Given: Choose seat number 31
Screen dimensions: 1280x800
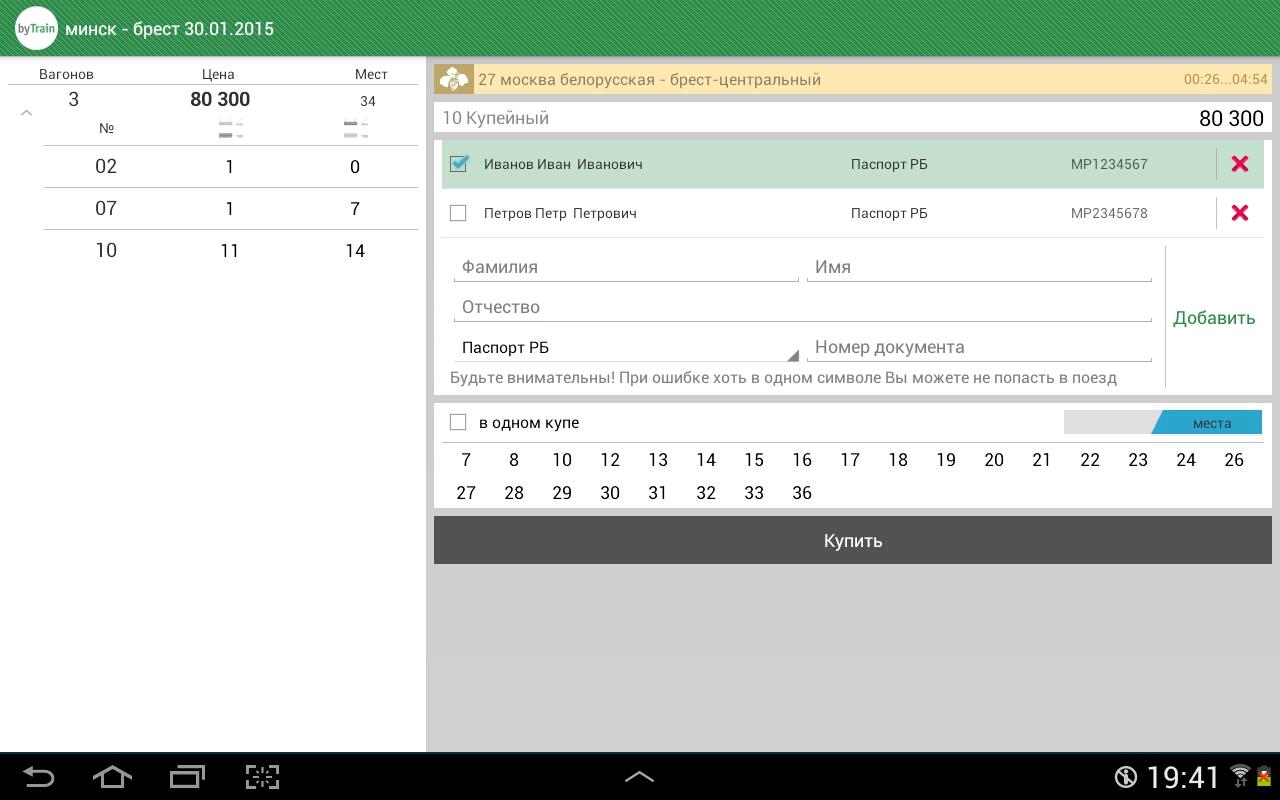Looking at the screenshot, I should (658, 493).
